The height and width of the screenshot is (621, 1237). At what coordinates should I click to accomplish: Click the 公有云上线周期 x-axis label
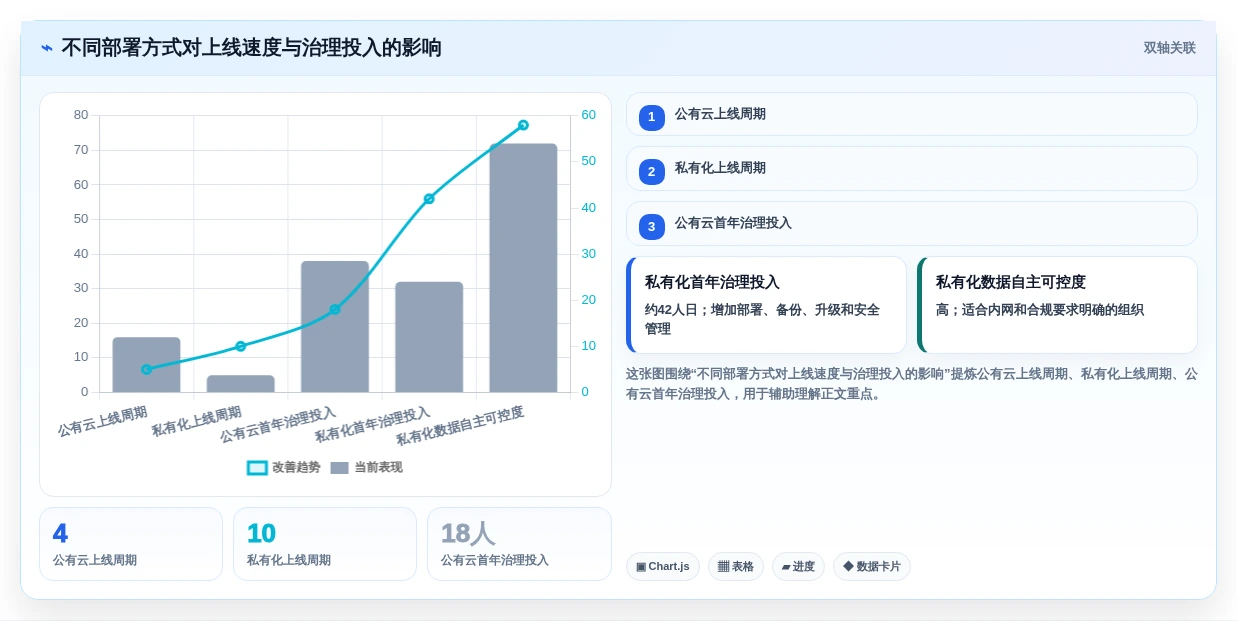(103, 421)
